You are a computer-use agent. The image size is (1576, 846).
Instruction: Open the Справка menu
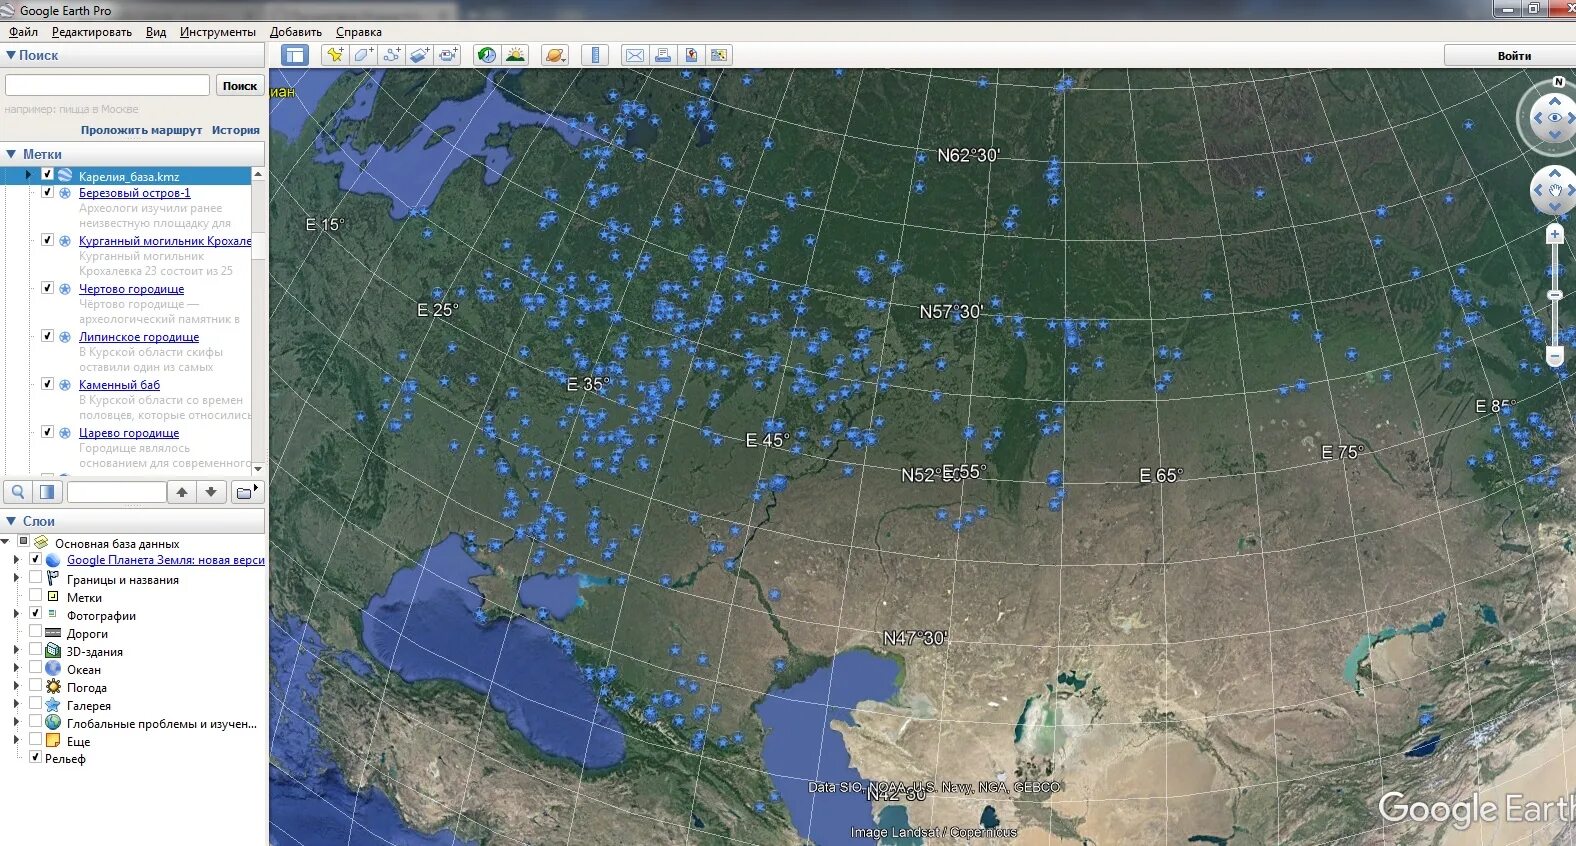[359, 32]
